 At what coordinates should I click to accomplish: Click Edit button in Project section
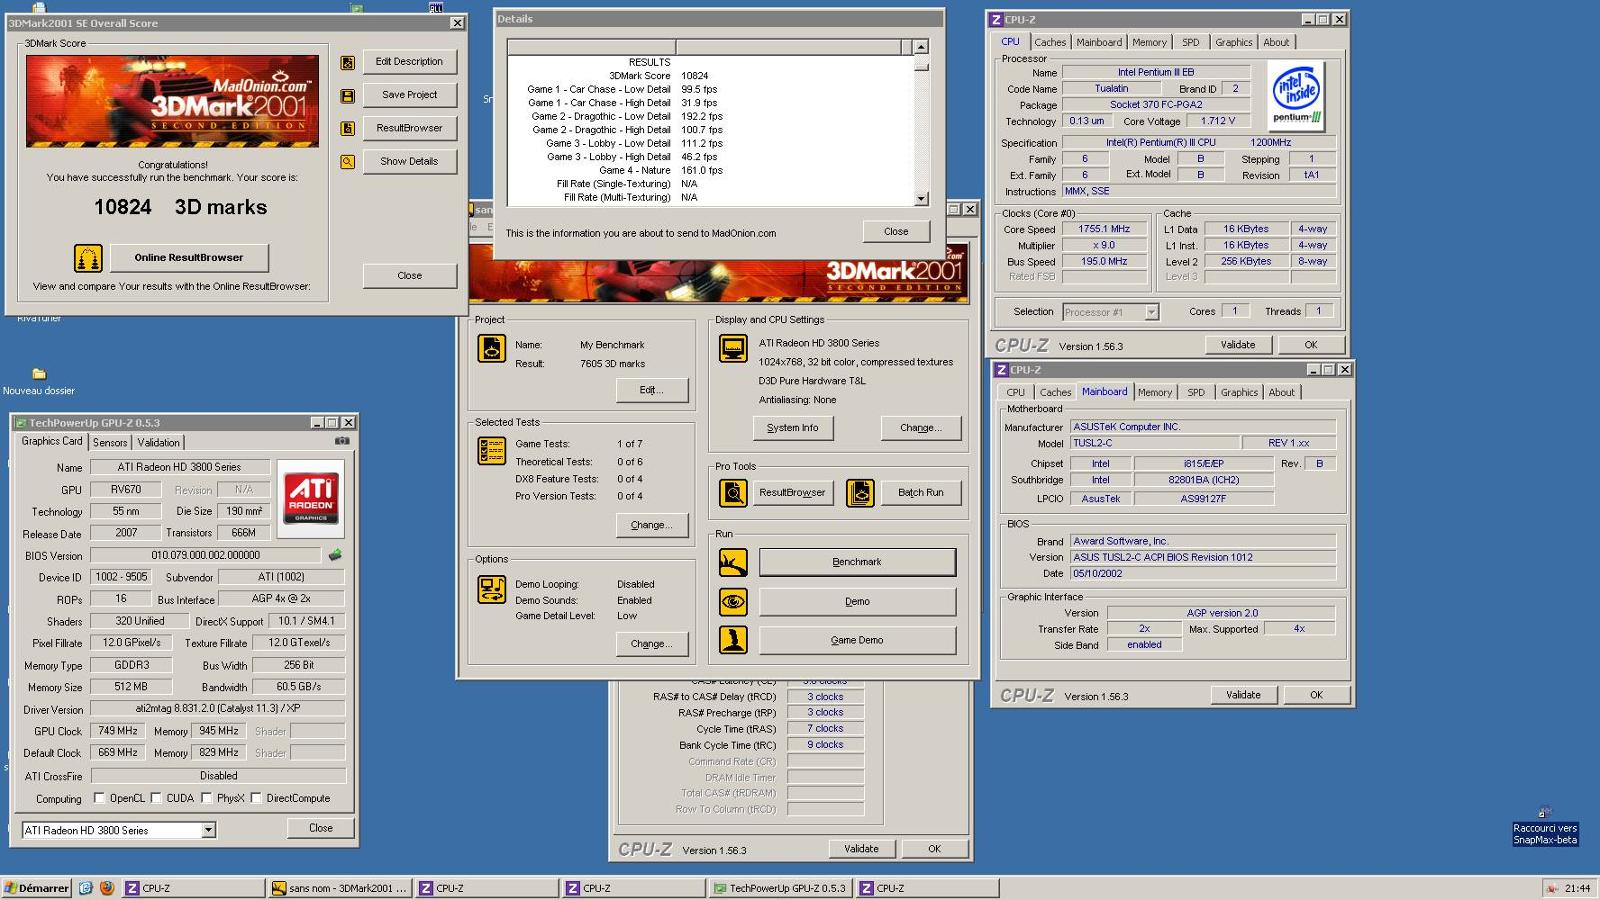click(x=651, y=390)
